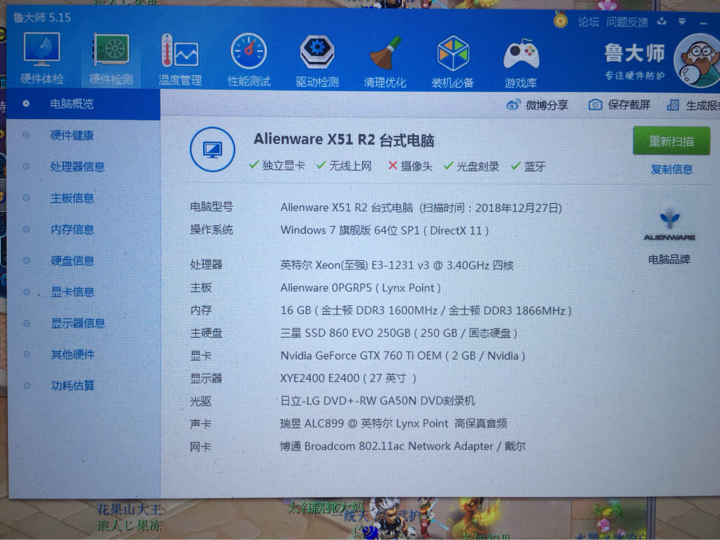Select the 硬件检测 hardware detection icon

pos(110,57)
